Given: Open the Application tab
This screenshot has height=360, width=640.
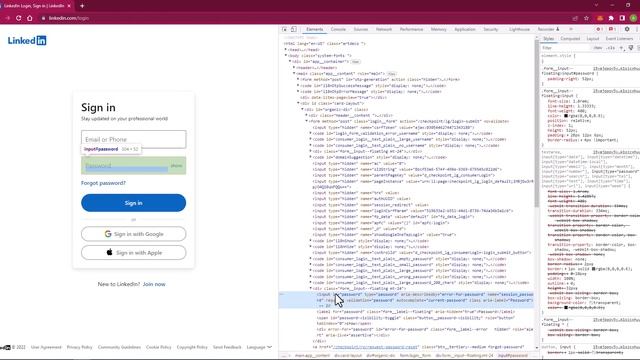Looking at the screenshot, I should click(464, 29).
